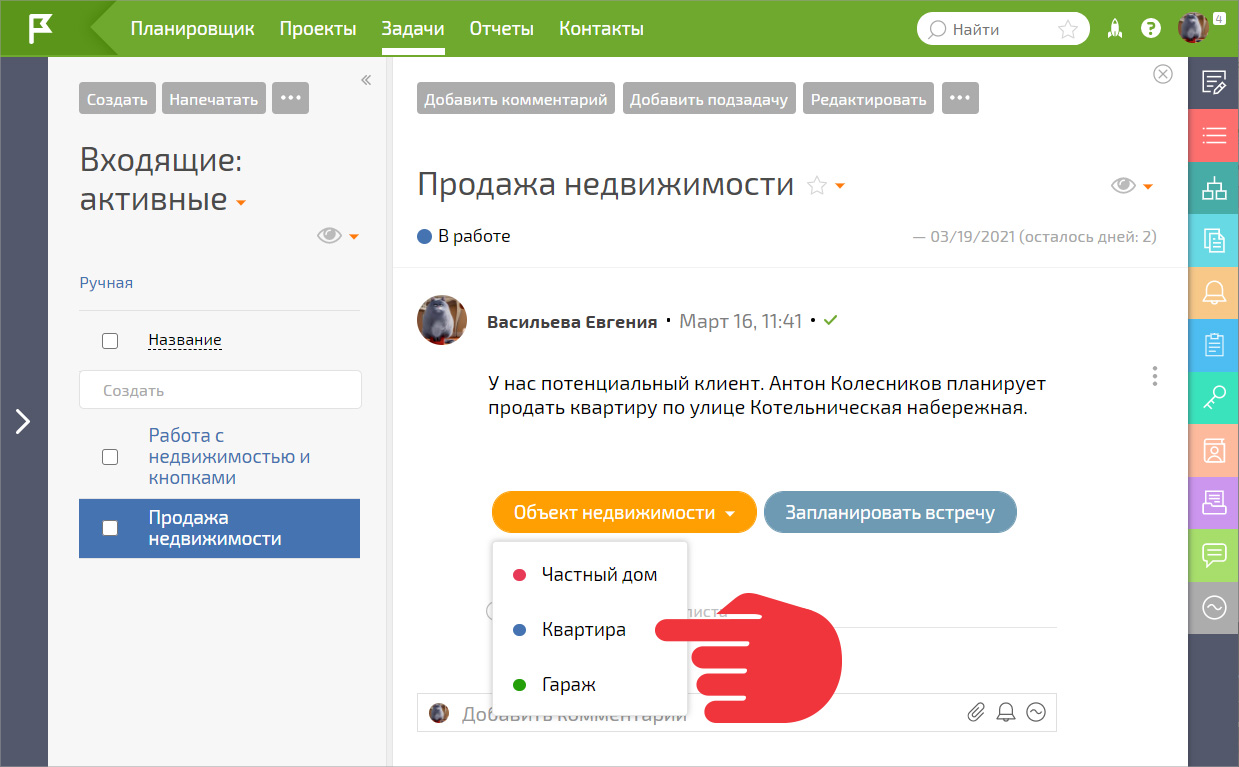Open the red list icon in right sidebar
This screenshot has width=1239, height=767.
point(1214,135)
